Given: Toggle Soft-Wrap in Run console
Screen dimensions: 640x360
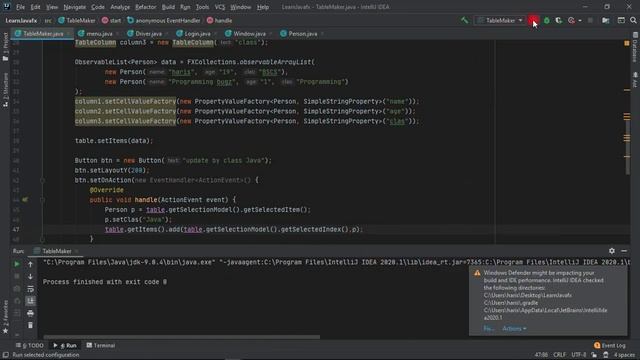Looking at the screenshot, I should click(x=30, y=289).
